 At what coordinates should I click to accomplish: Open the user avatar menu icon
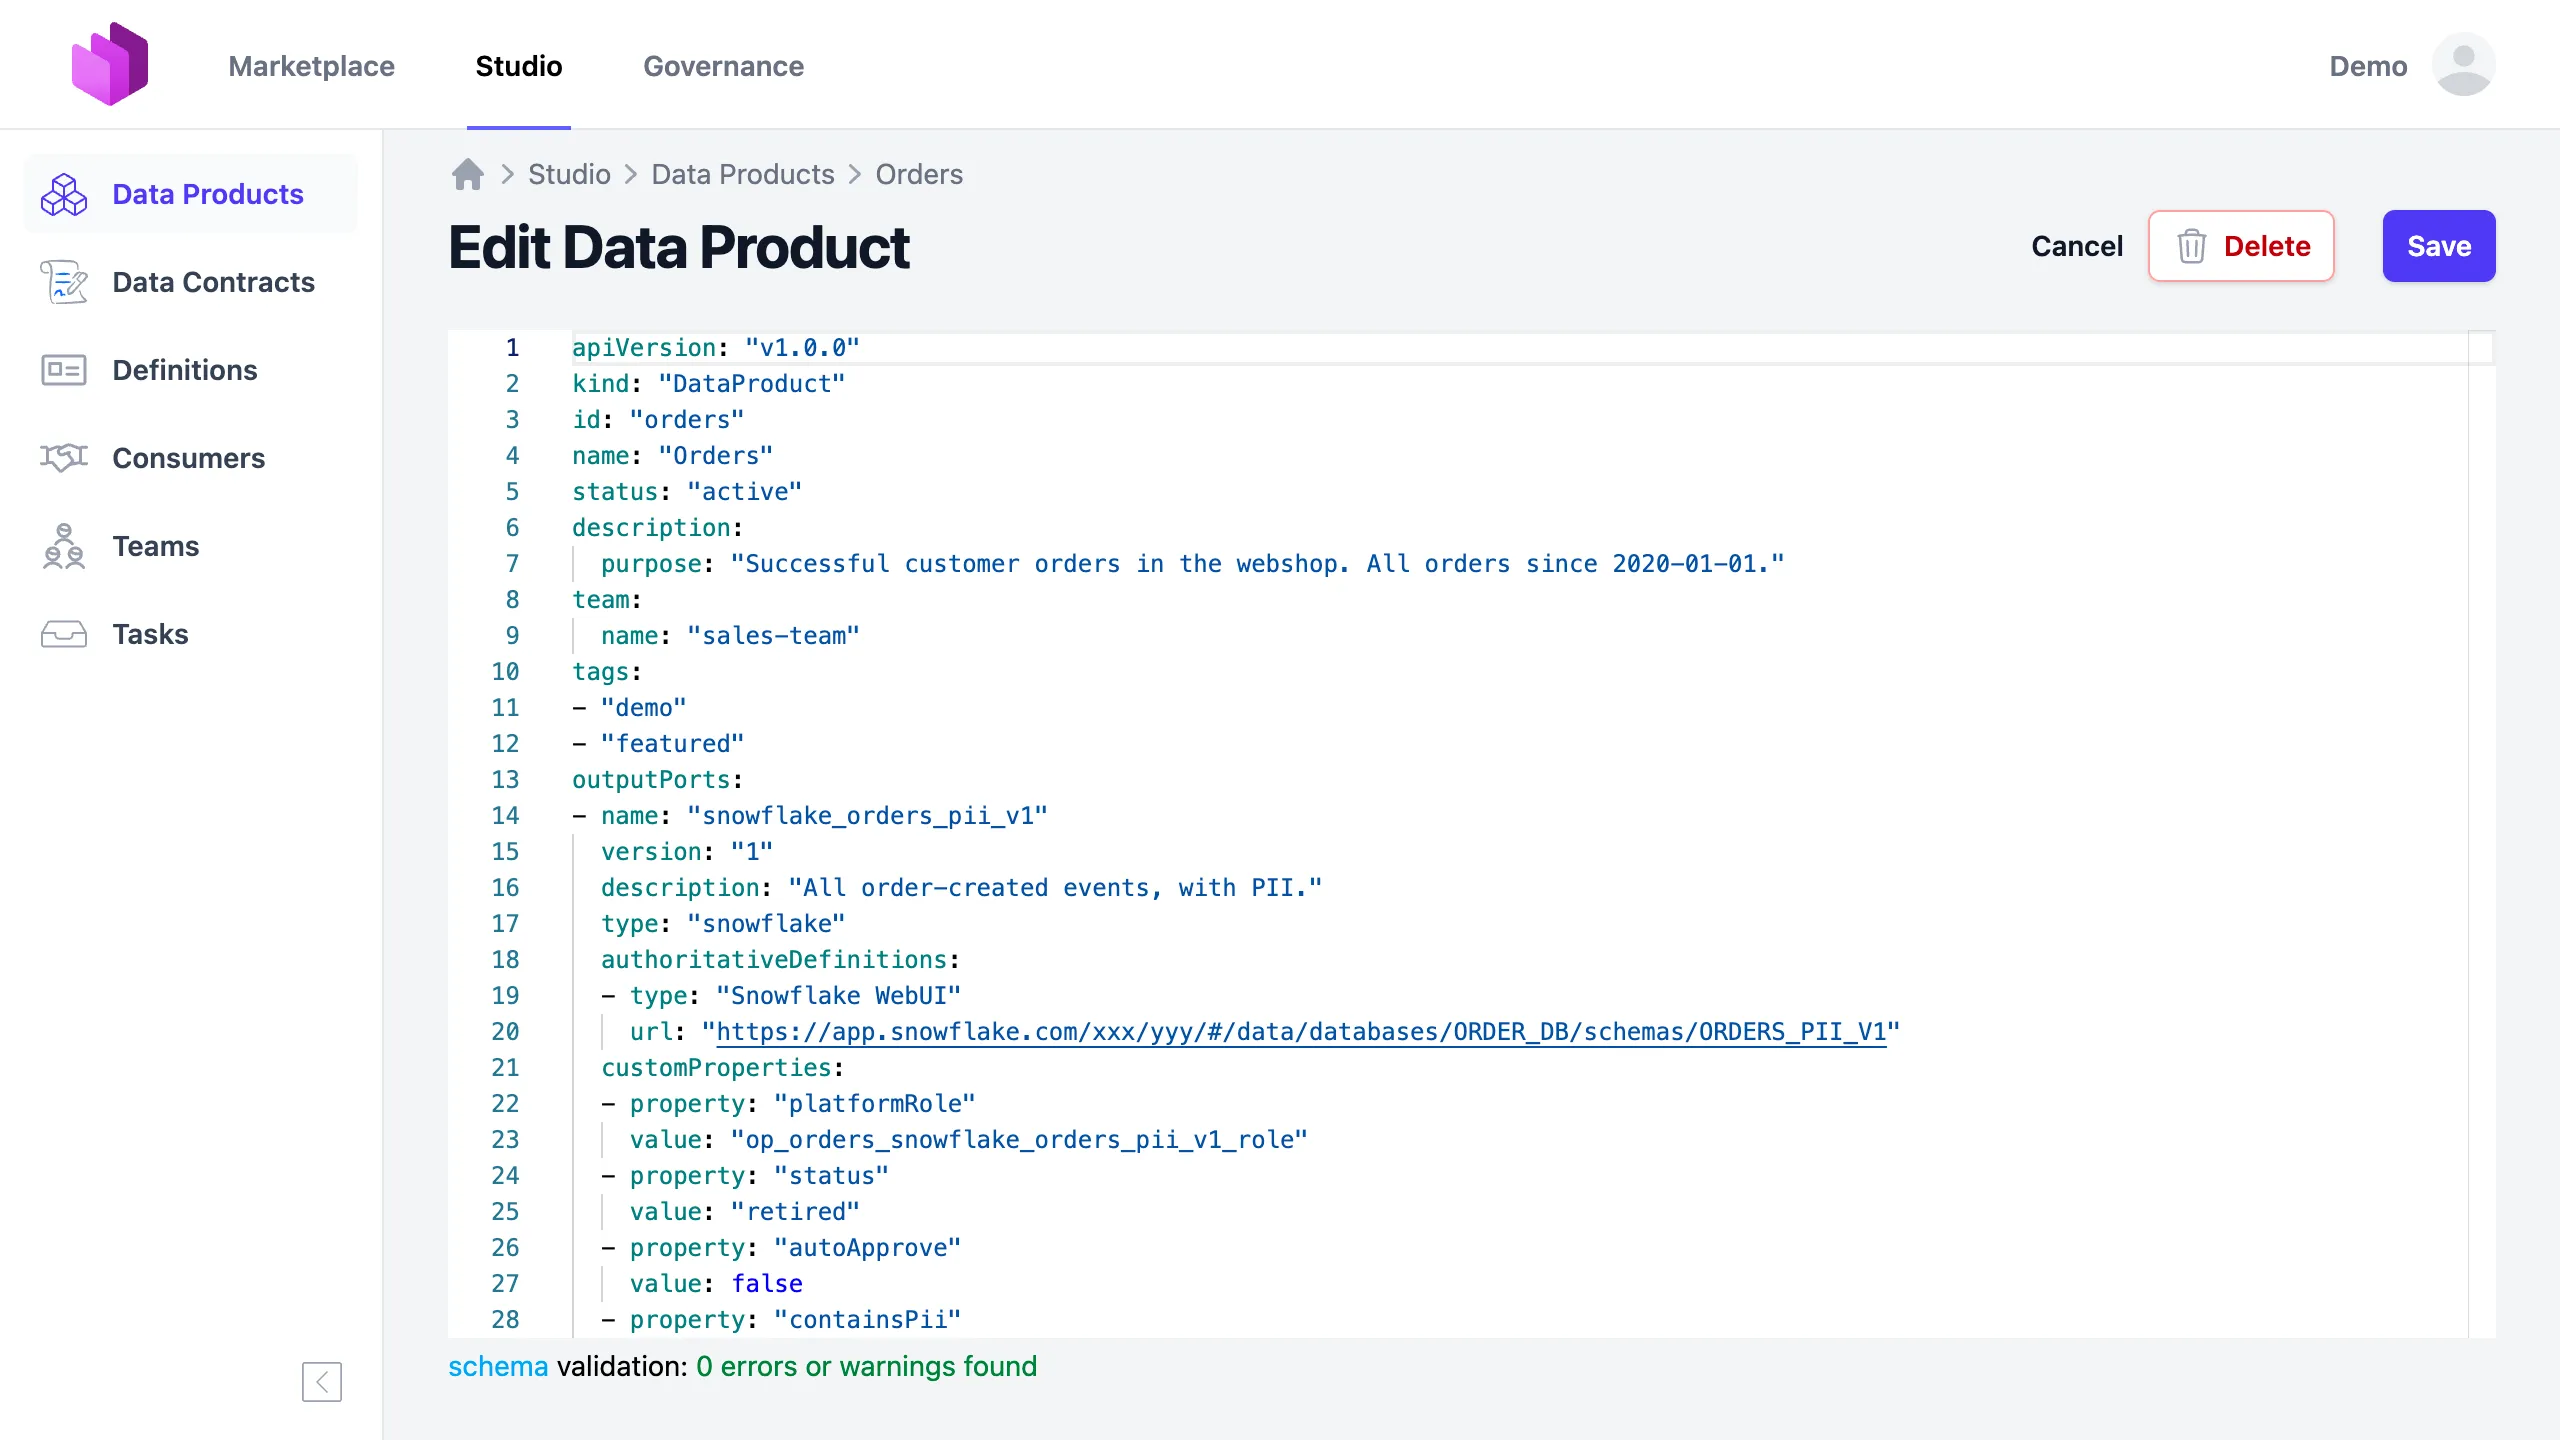click(2464, 64)
